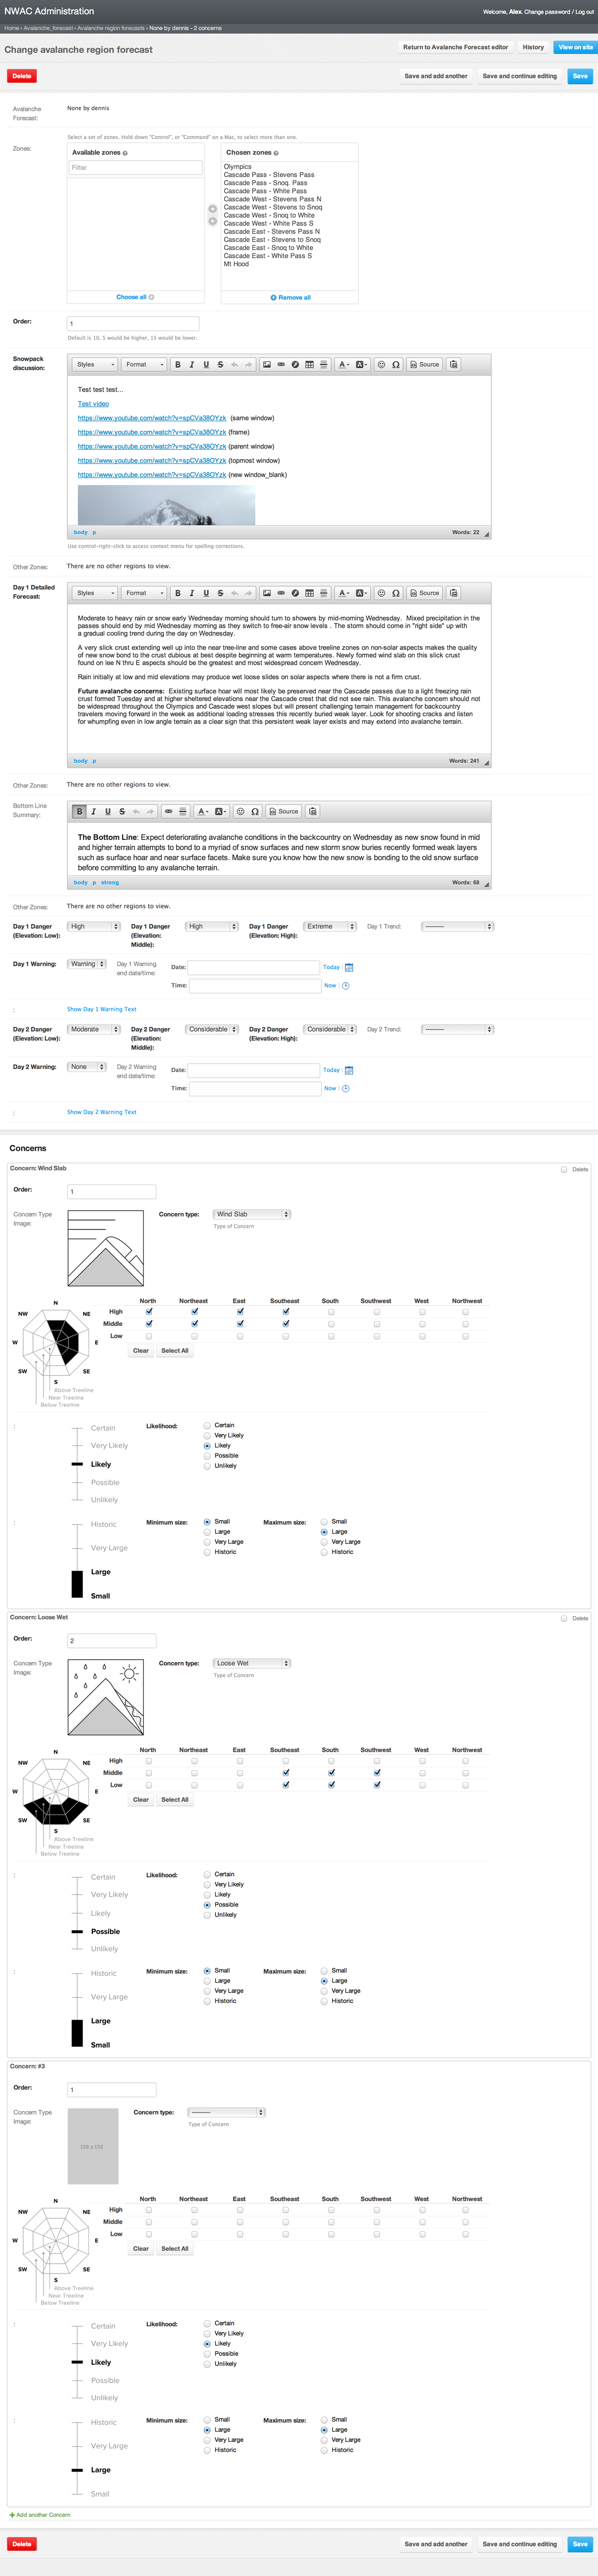Open Day 1 Trend dropdown

(x=457, y=926)
